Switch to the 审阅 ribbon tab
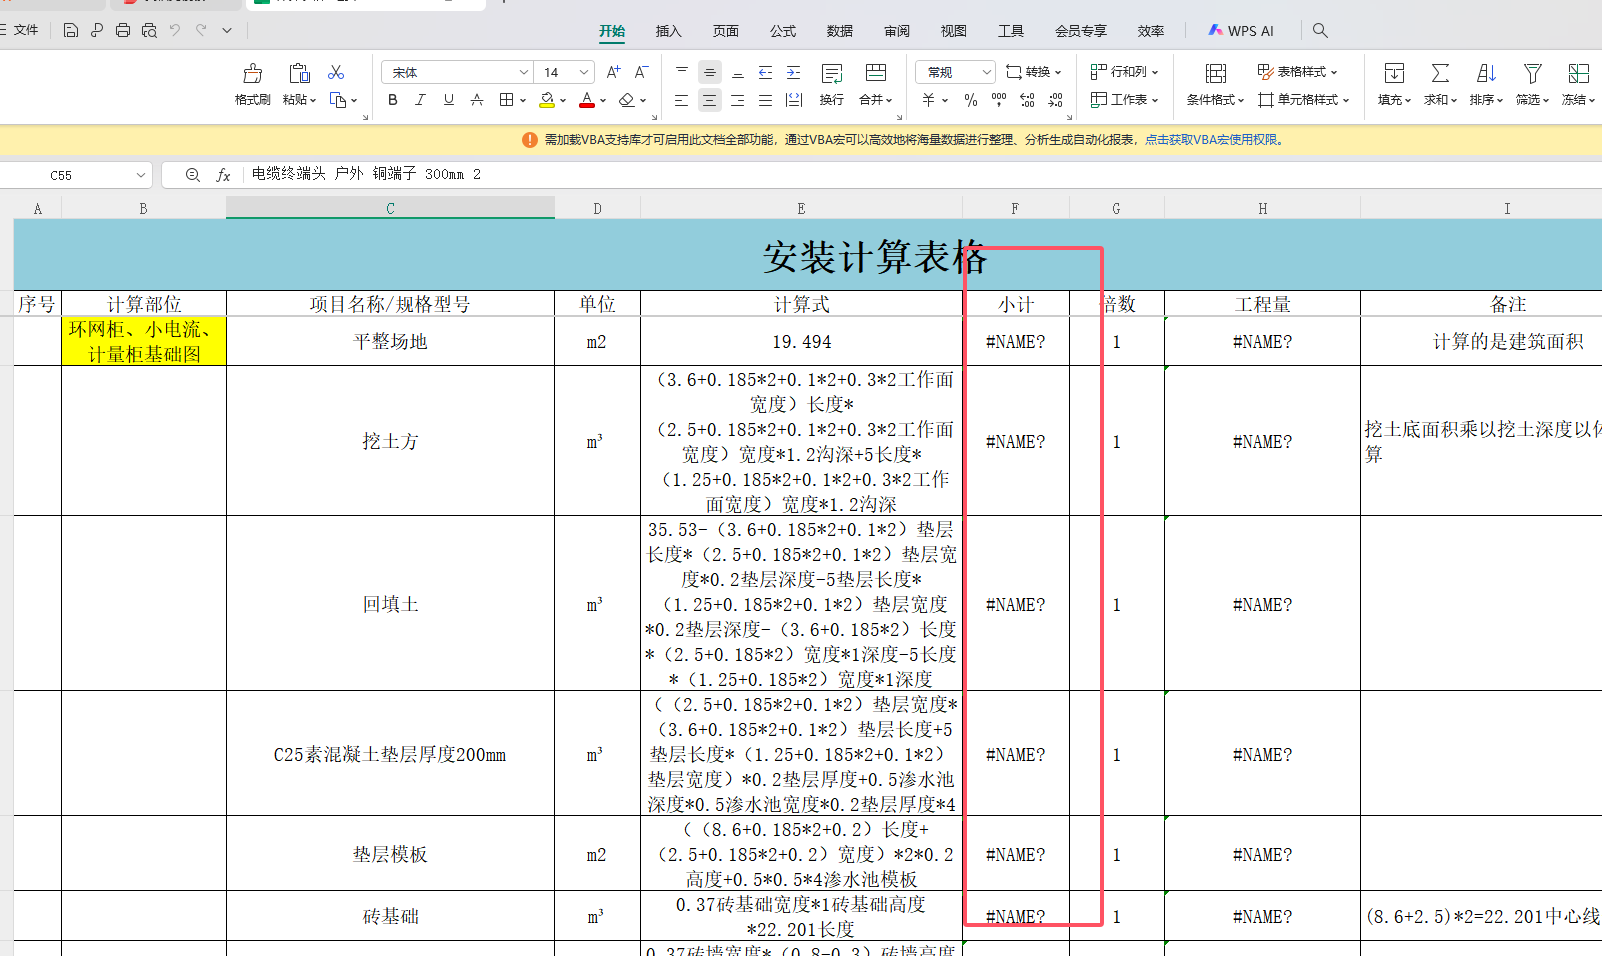 click(x=897, y=31)
